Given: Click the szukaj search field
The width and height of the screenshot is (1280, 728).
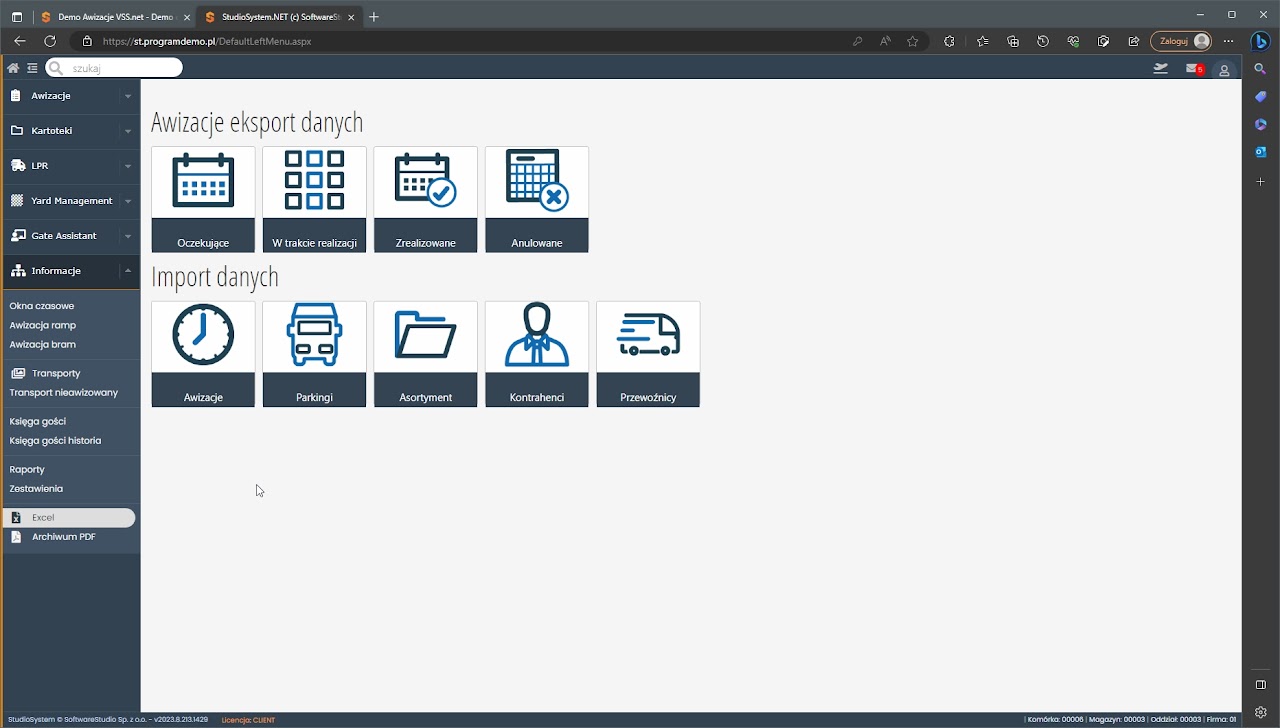Looking at the screenshot, I should tap(120, 68).
